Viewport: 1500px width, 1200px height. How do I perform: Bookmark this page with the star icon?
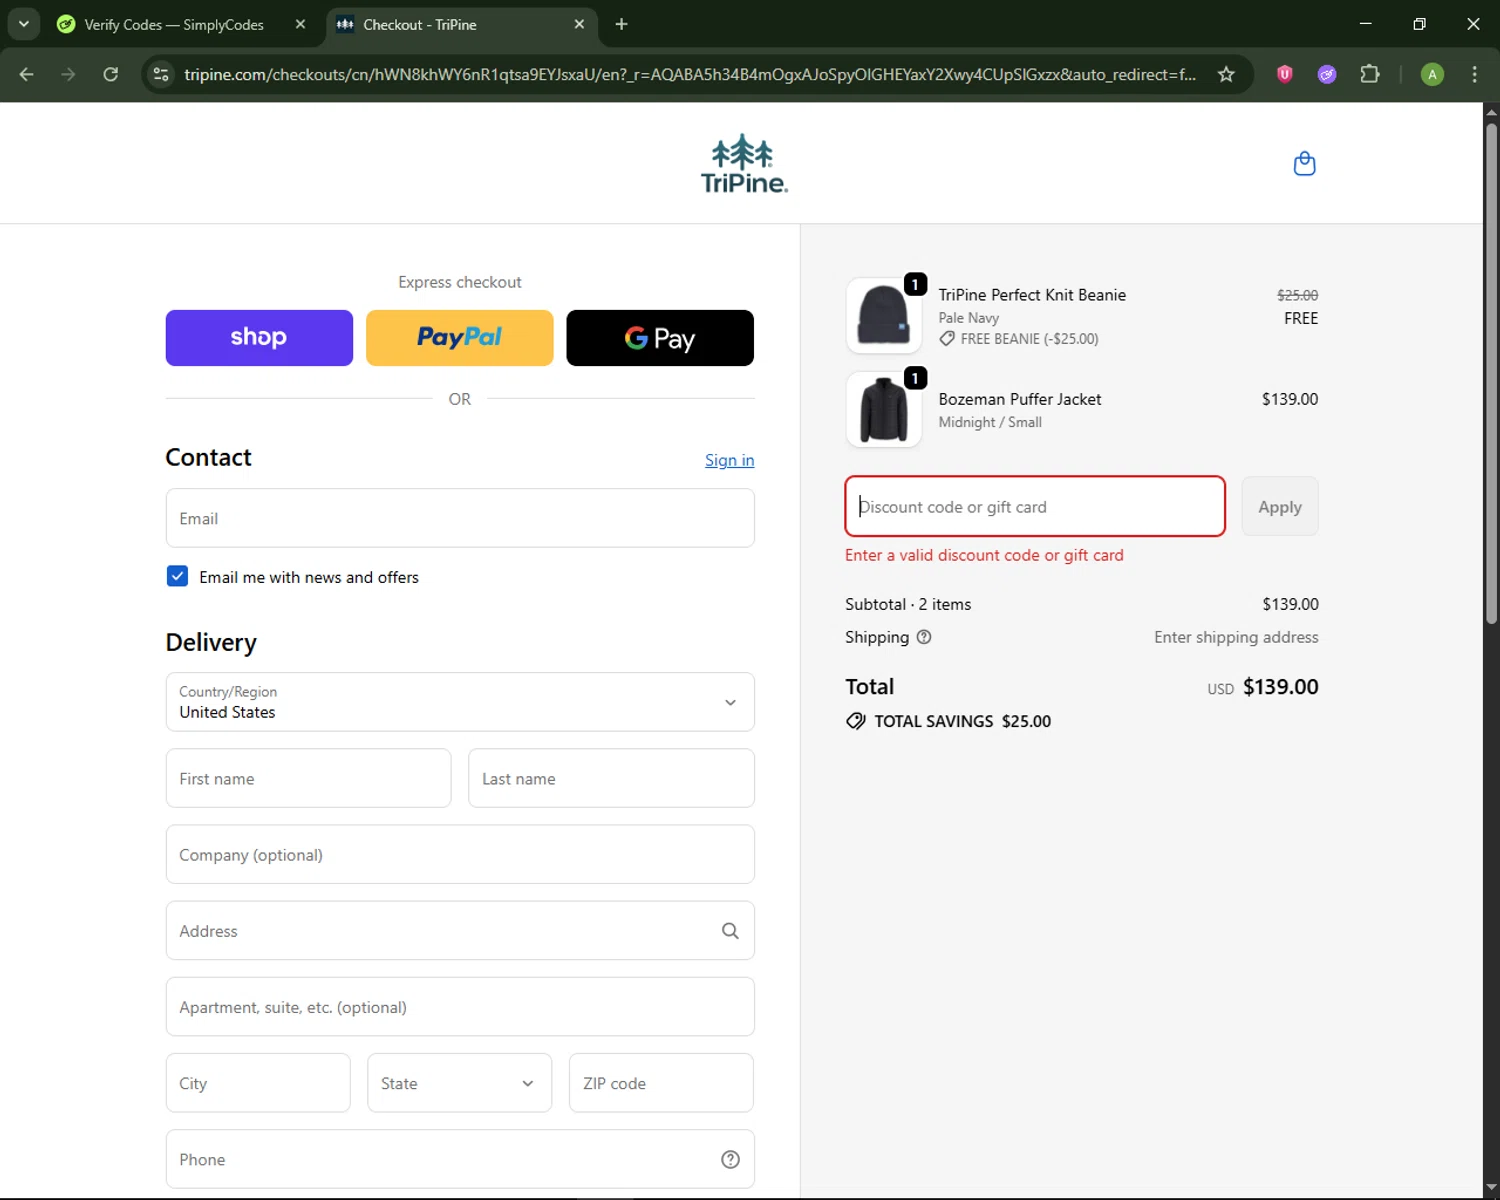tap(1226, 74)
